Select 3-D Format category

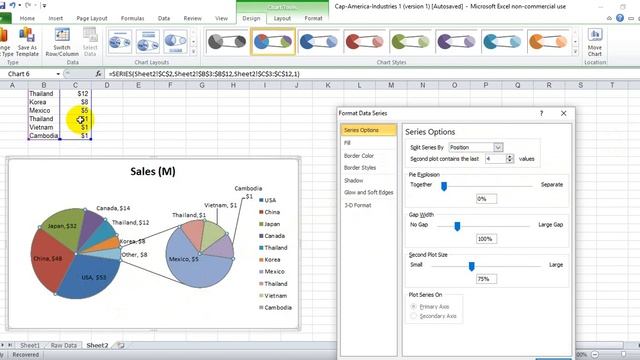click(x=358, y=205)
